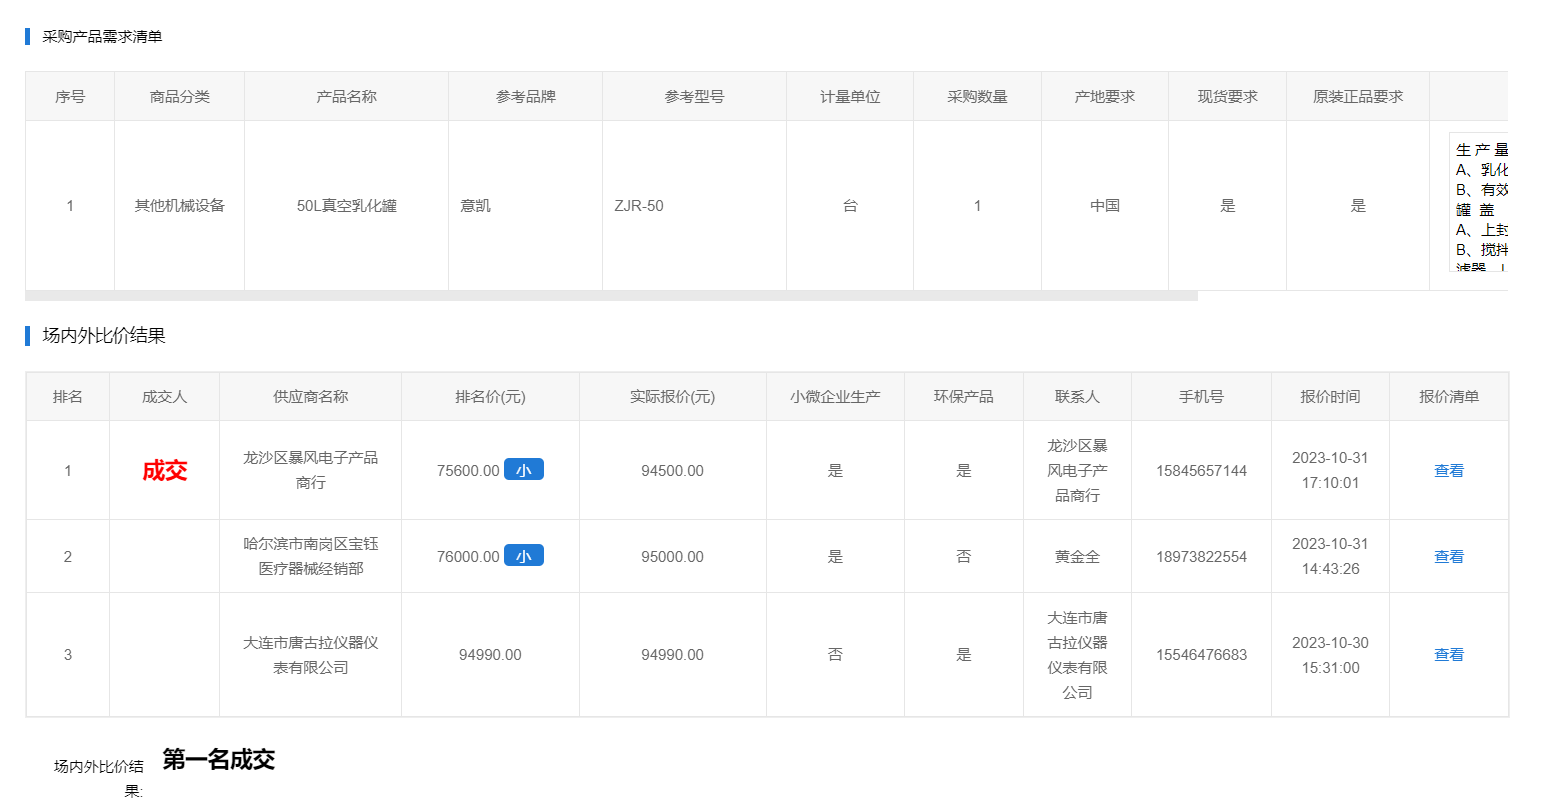Image resolution: width=1541 pixels, height=803 pixels.
Task: Select phone number 15546476683
Action: point(1201,655)
